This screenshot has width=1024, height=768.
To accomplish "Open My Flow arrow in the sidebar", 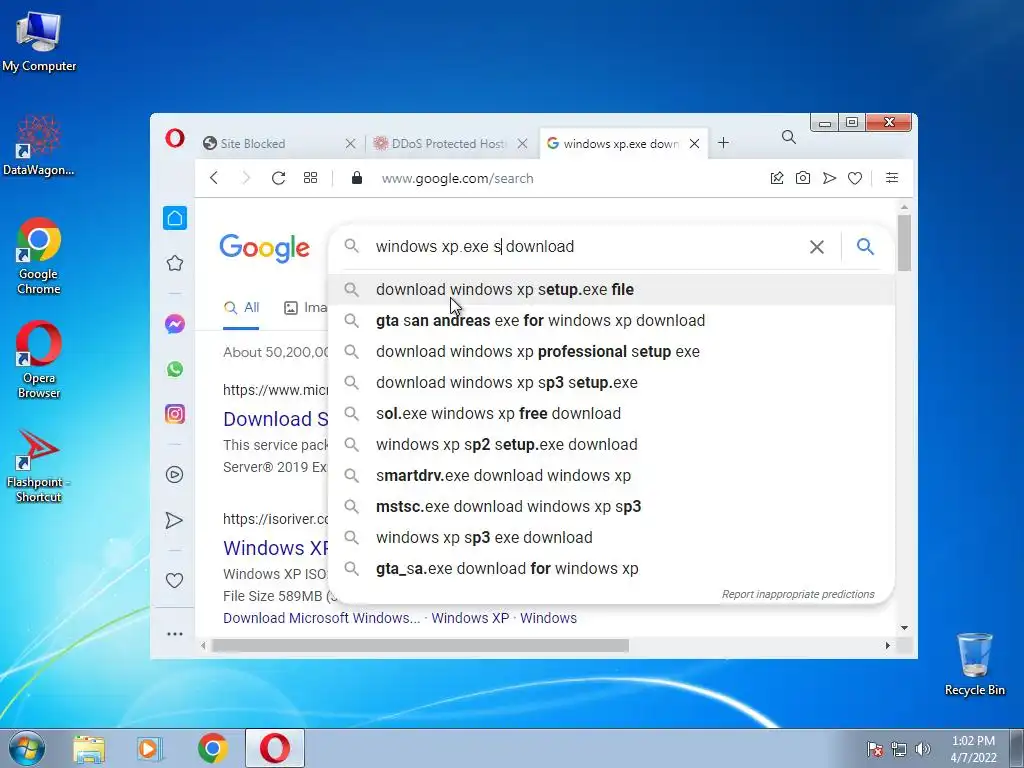I will [174, 520].
